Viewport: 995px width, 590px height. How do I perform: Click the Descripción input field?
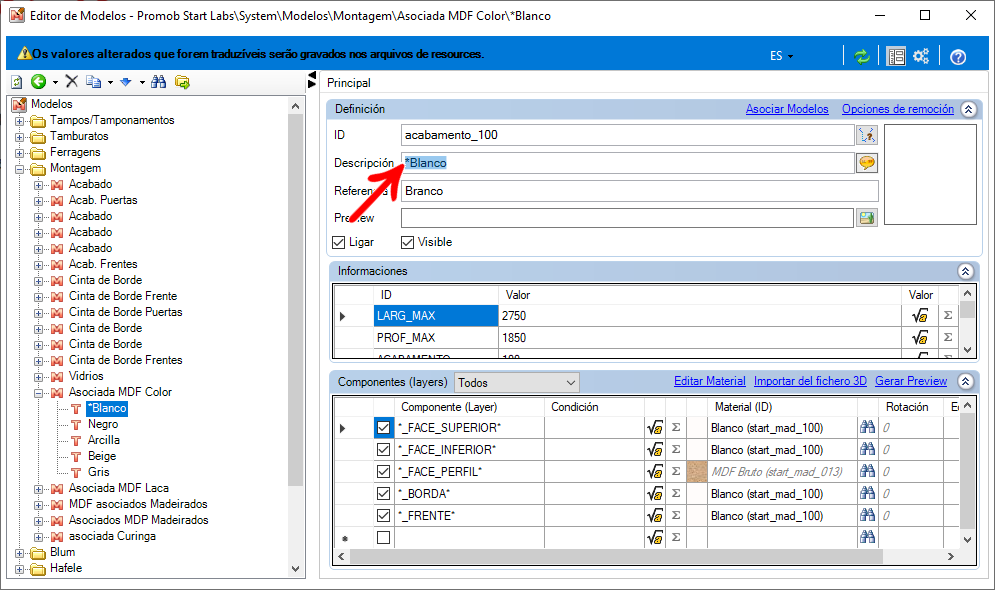628,163
